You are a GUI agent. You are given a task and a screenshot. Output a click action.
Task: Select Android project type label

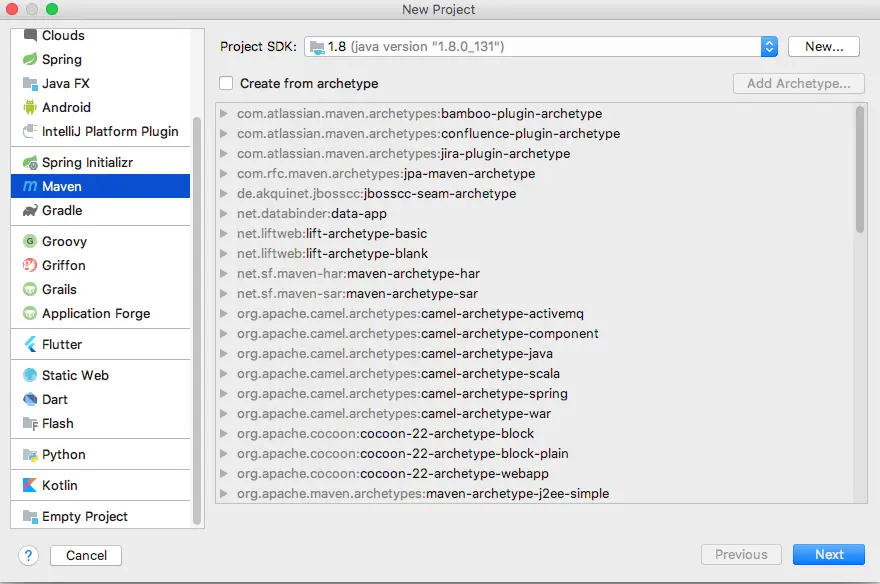point(66,107)
